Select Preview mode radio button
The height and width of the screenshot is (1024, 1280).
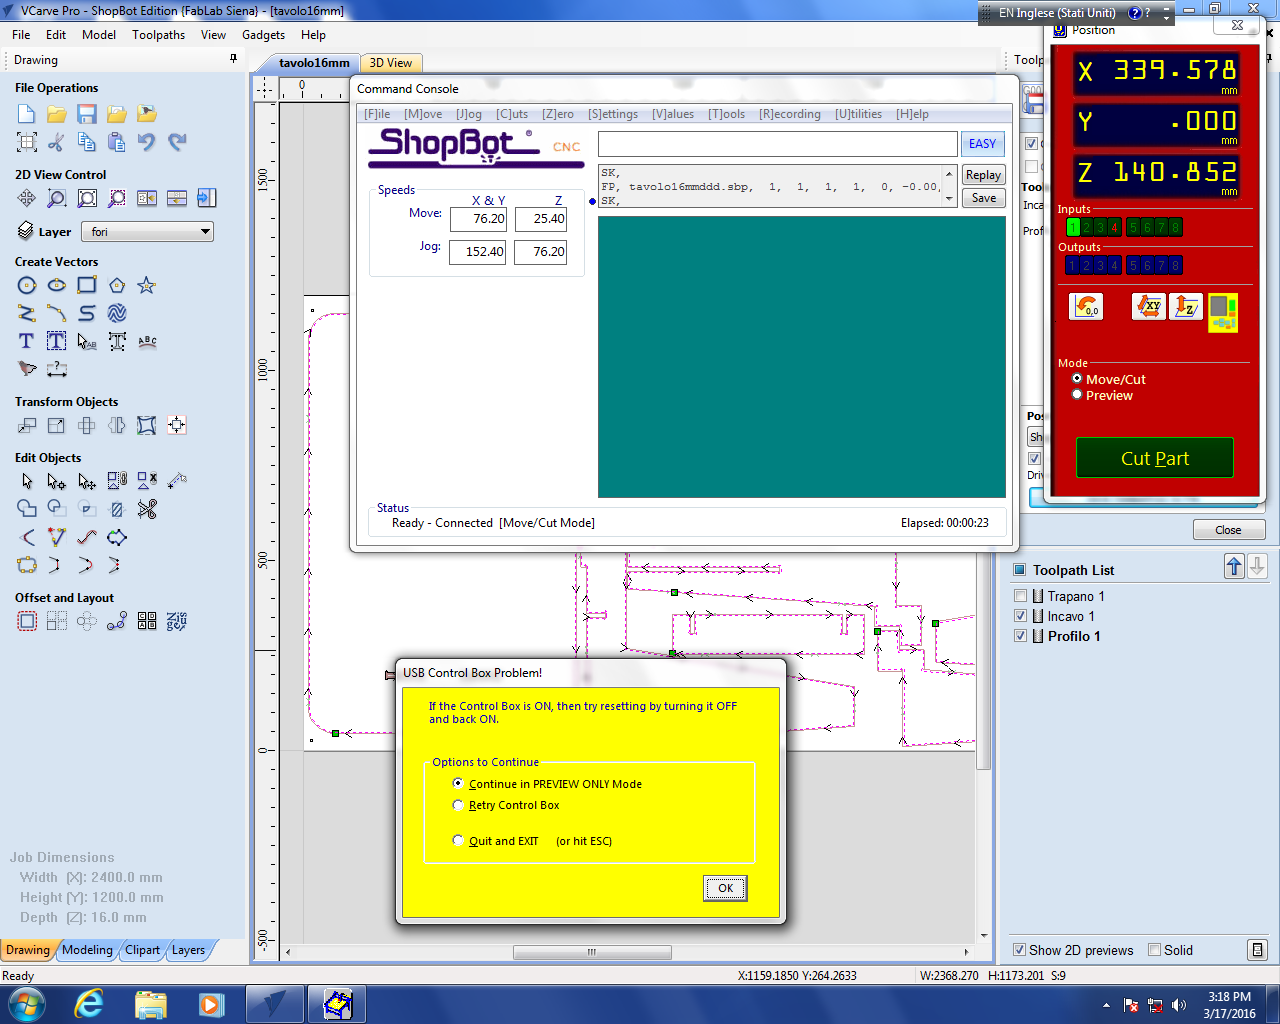click(x=1077, y=395)
